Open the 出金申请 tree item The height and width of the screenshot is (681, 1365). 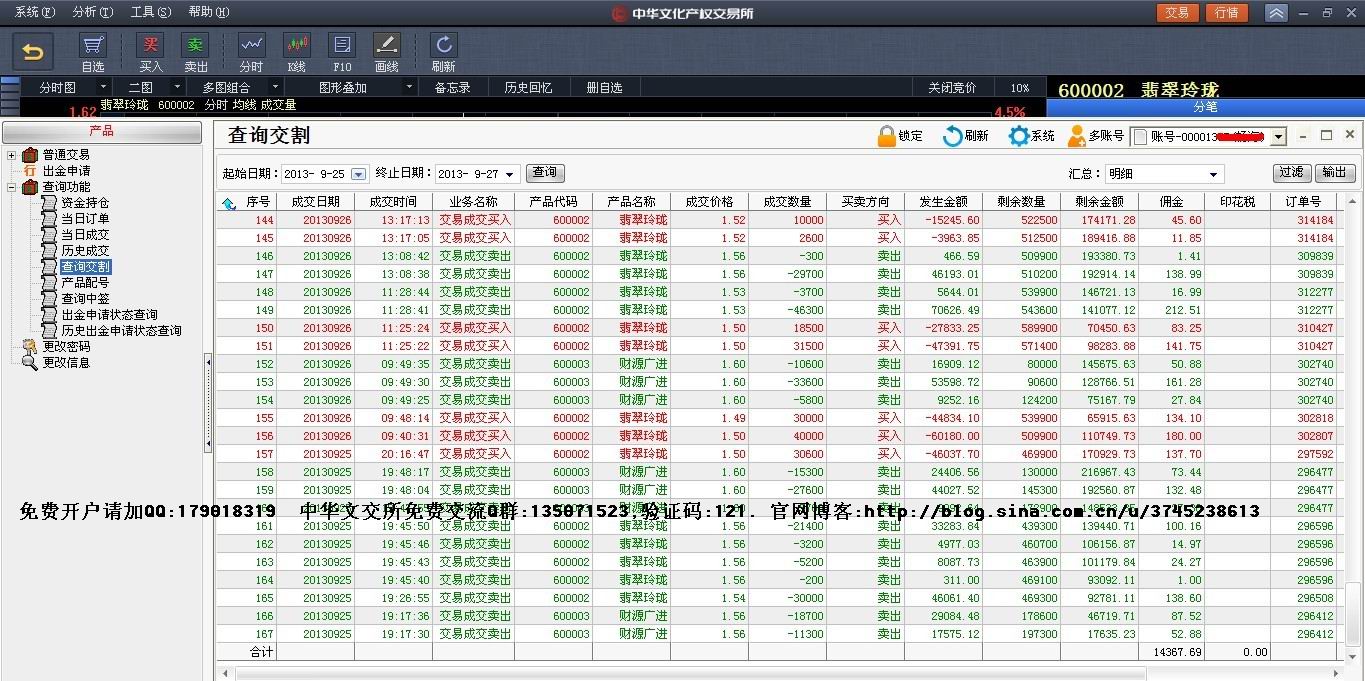pyautogui.click(x=66, y=170)
